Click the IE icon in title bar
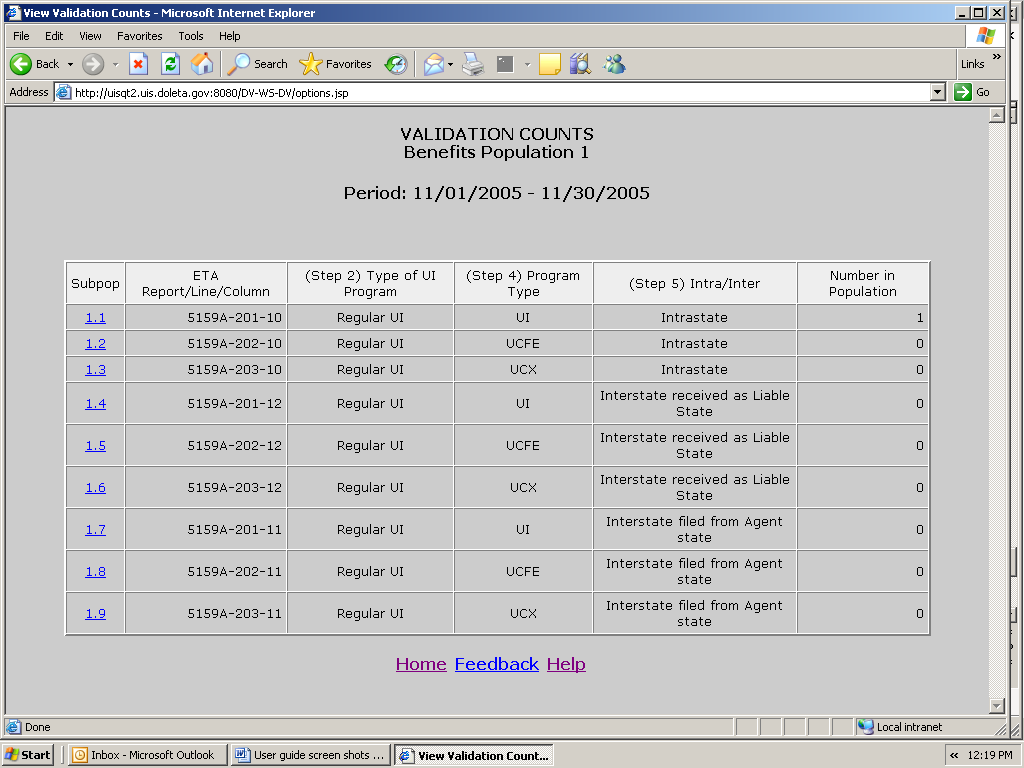The image size is (1024, 768). [x=13, y=12]
